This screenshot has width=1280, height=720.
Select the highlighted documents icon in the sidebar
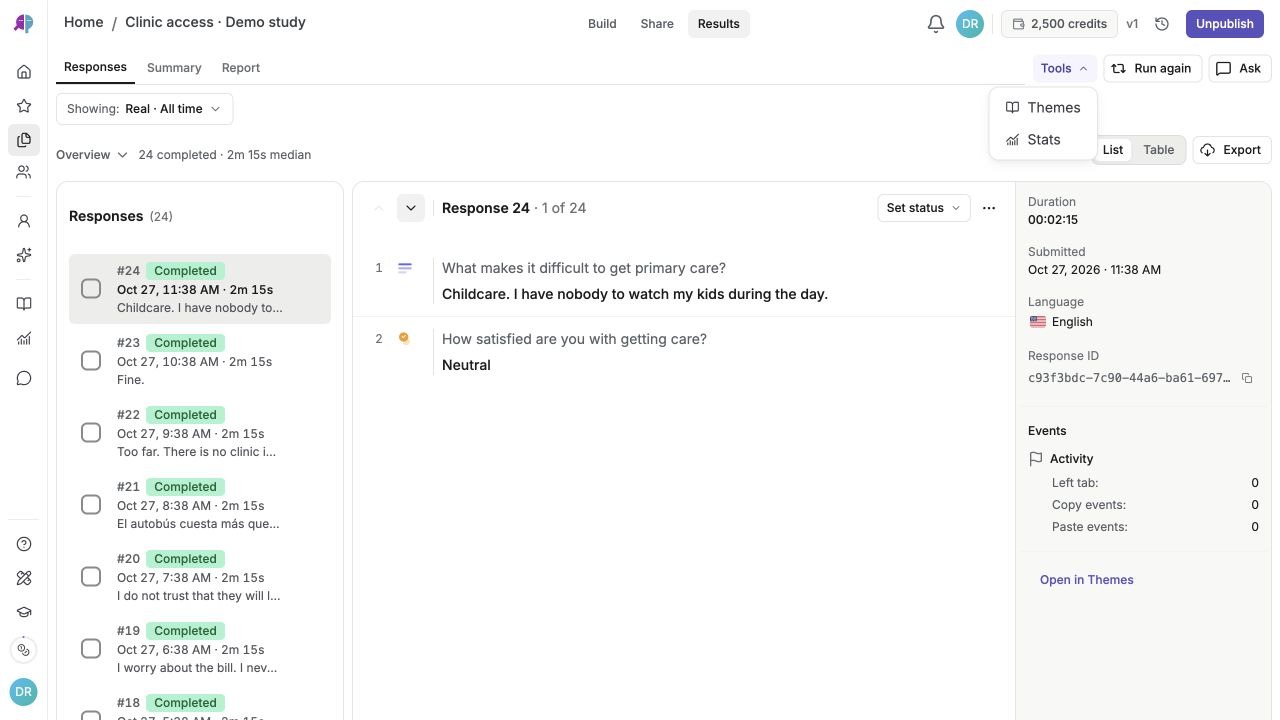click(24, 140)
